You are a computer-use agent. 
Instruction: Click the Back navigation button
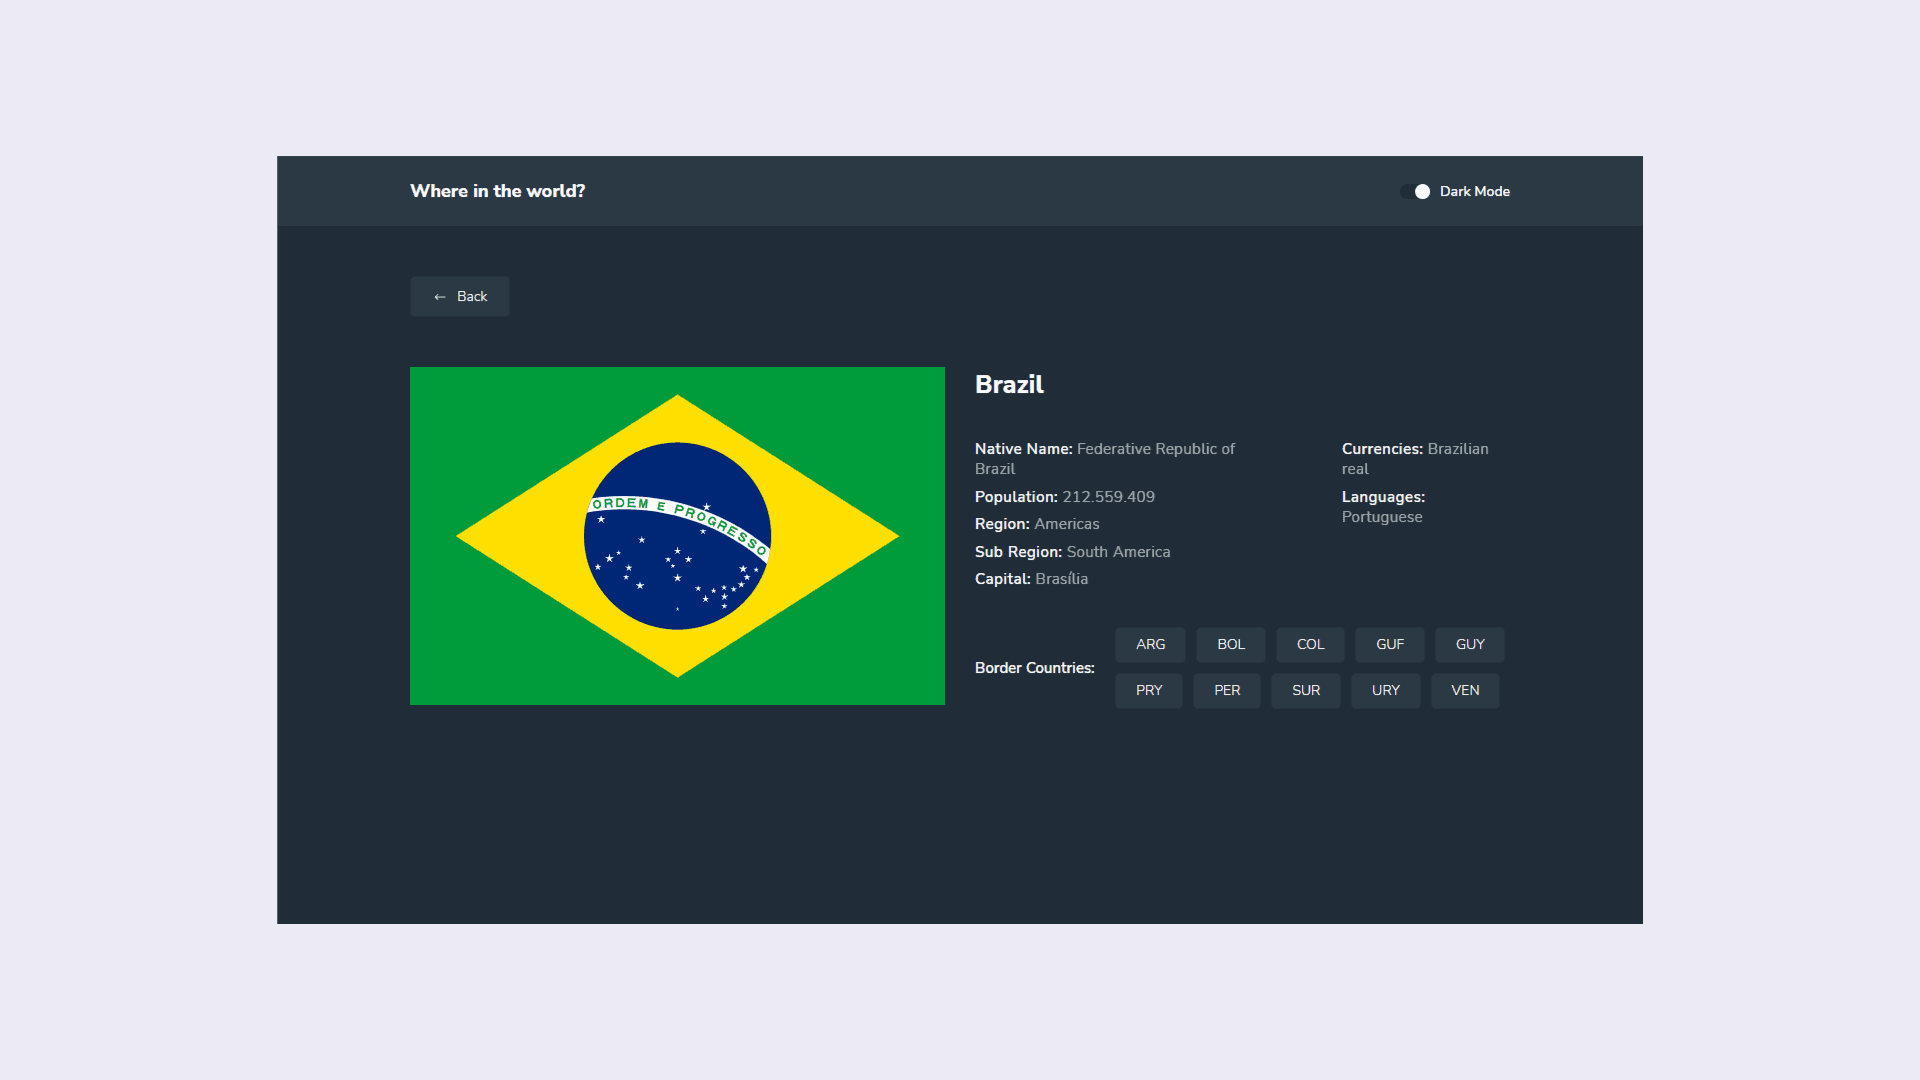460,295
